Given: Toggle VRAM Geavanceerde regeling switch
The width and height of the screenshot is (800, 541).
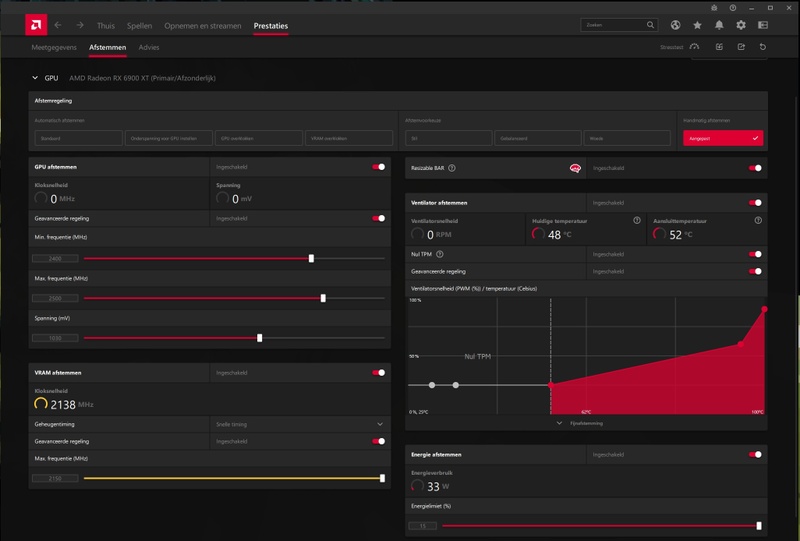Looking at the screenshot, I should pyautogui.click(x=379, y=441).
